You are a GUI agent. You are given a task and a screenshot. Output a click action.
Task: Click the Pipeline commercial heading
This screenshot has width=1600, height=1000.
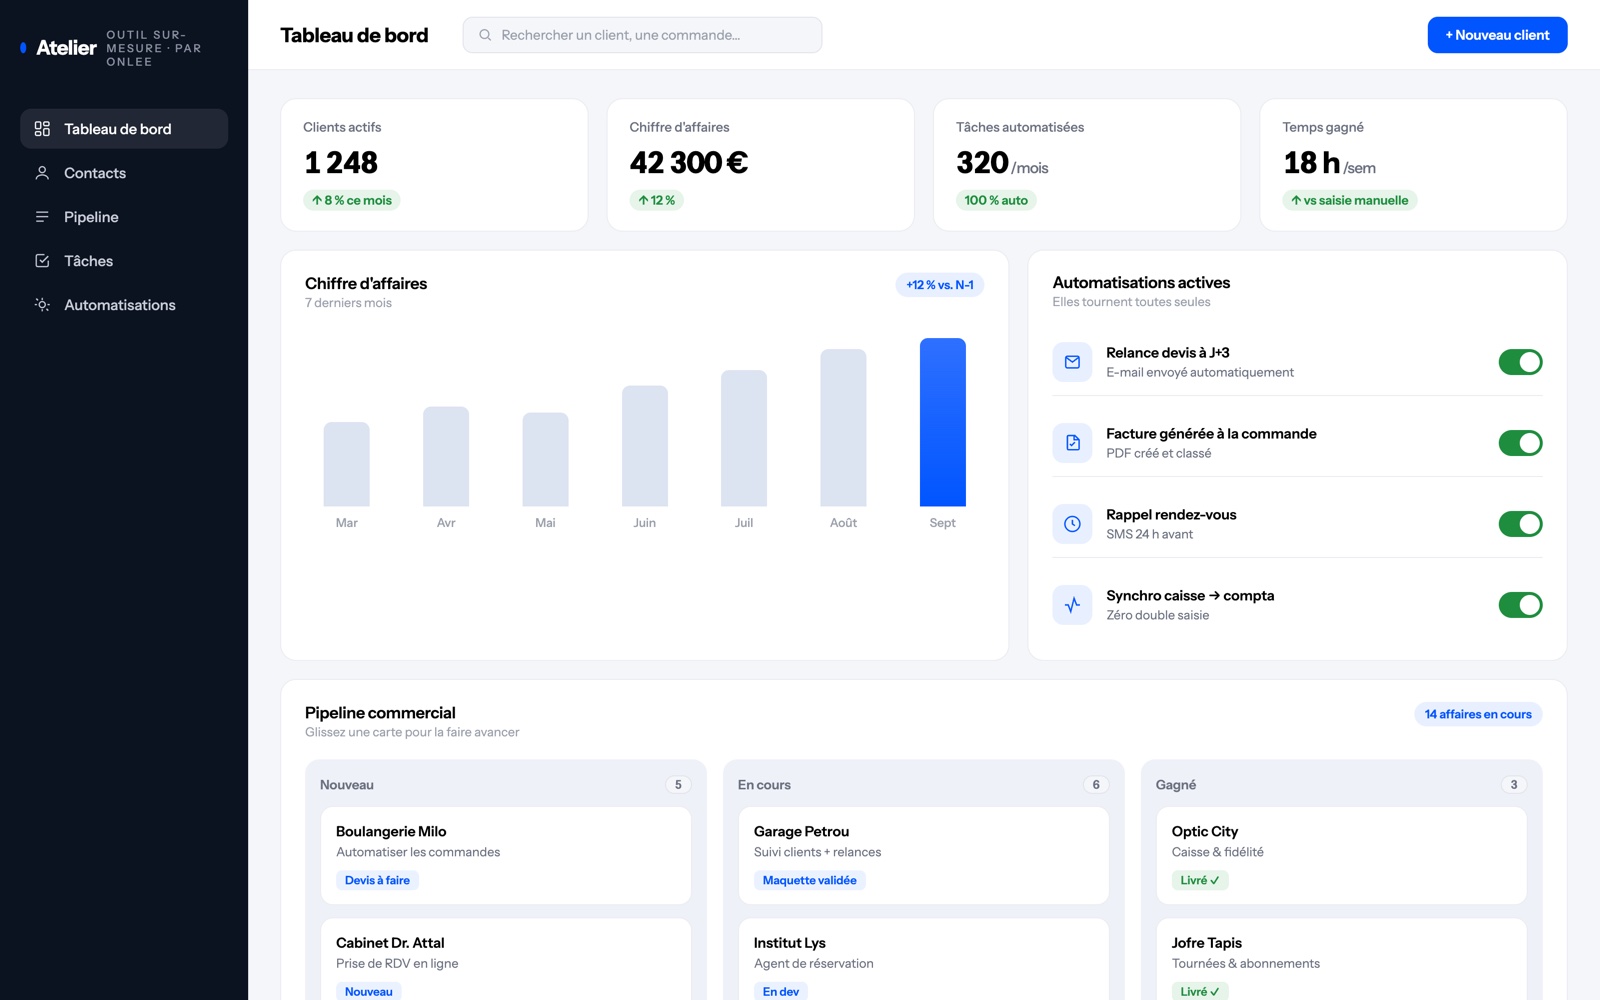coord(380,713)
